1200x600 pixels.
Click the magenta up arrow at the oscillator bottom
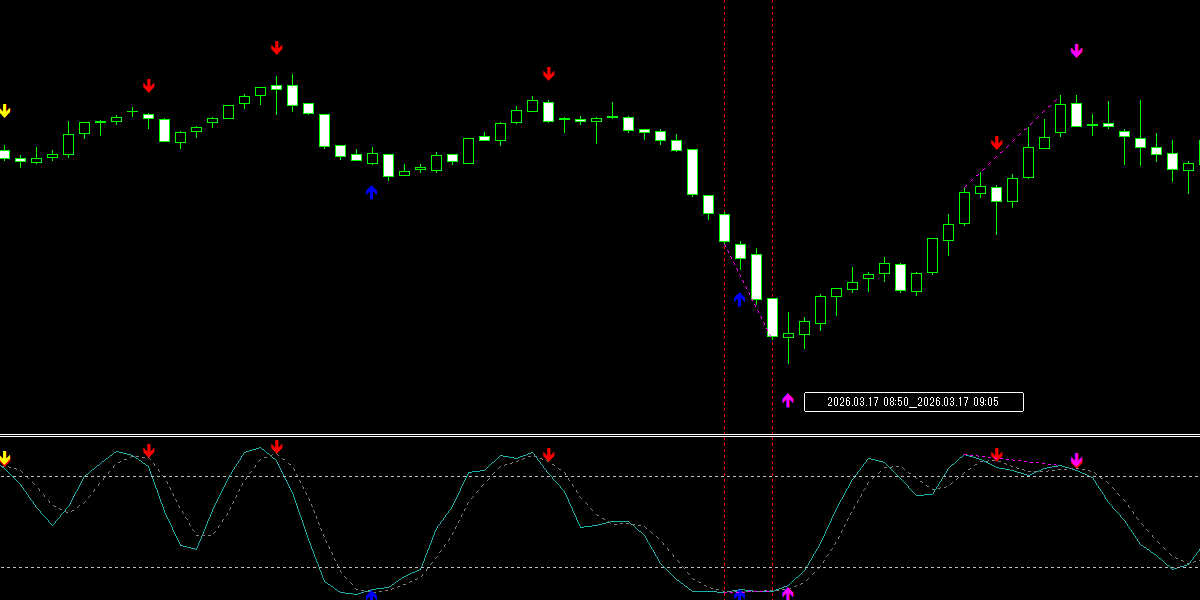(x=788, y=594)
